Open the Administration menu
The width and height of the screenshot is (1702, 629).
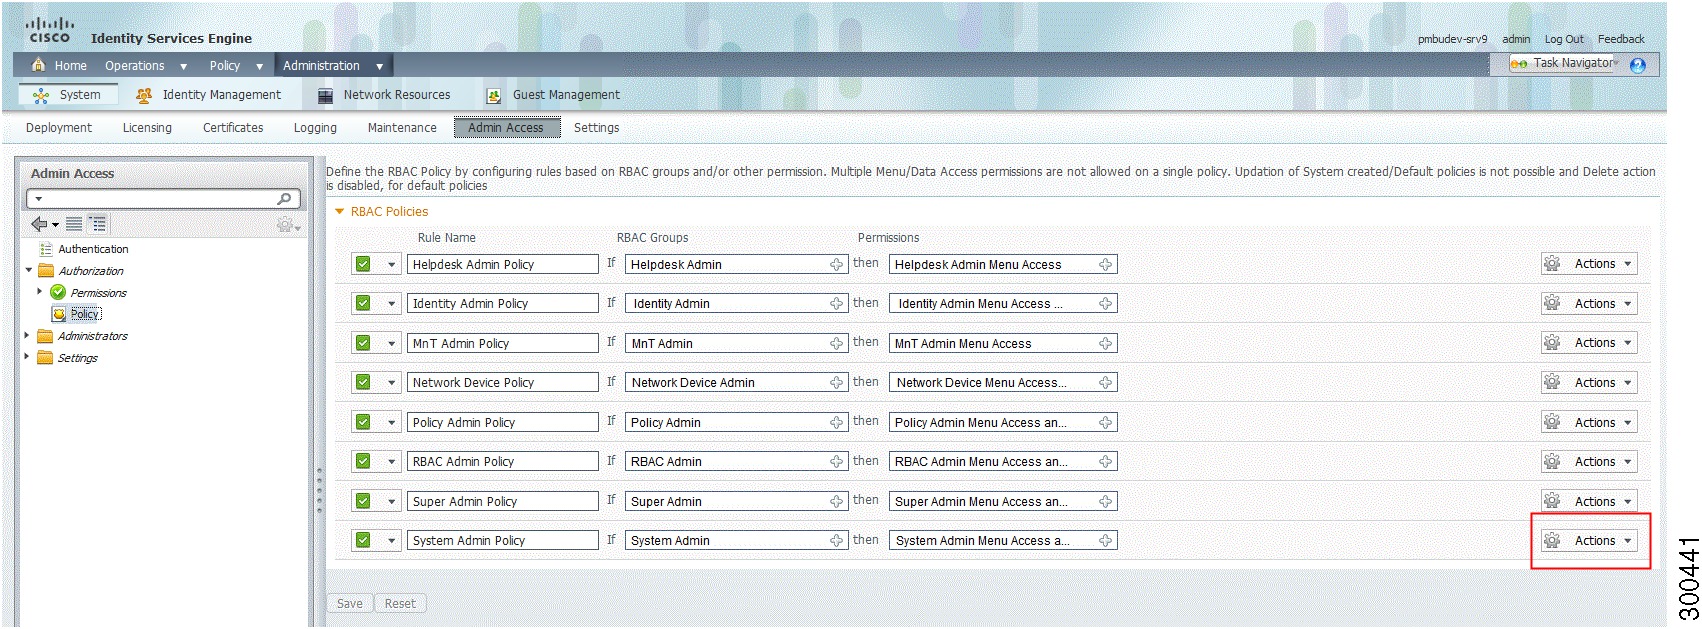click(x=333, y=66)
